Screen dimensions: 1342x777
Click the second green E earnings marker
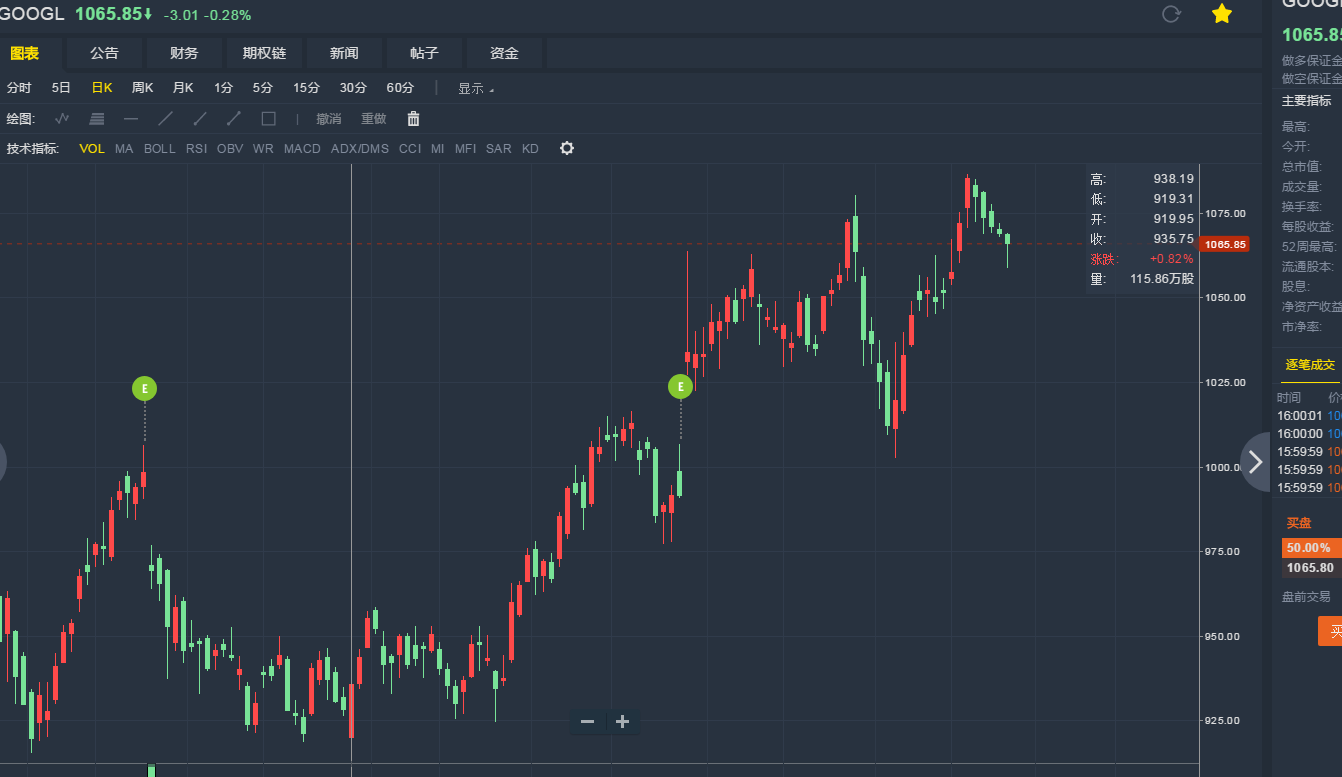pos(680,387)
